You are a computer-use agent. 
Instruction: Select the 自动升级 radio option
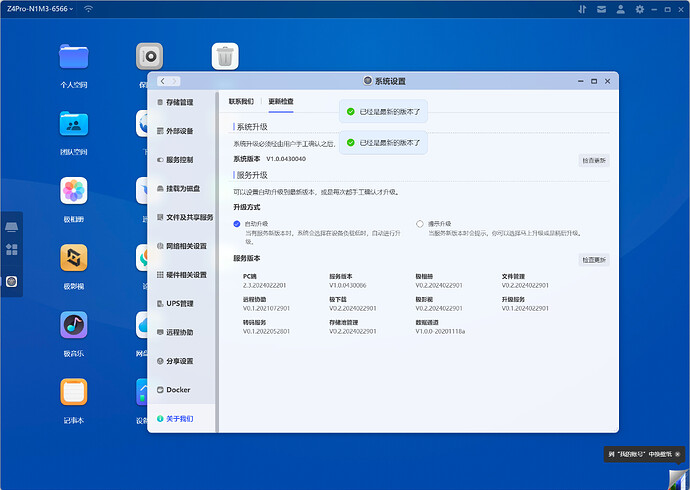click(237, 224)
